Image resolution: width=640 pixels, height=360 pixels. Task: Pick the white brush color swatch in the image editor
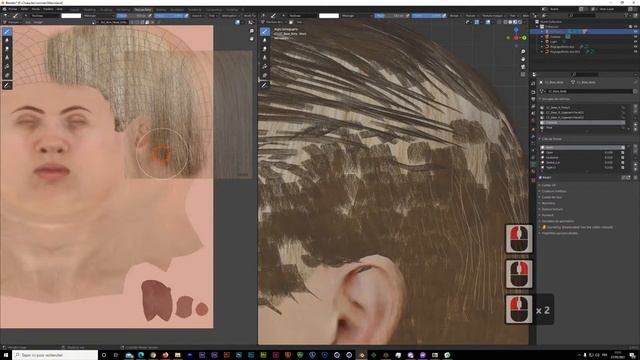pyautogui.click(x=71, y=16)
